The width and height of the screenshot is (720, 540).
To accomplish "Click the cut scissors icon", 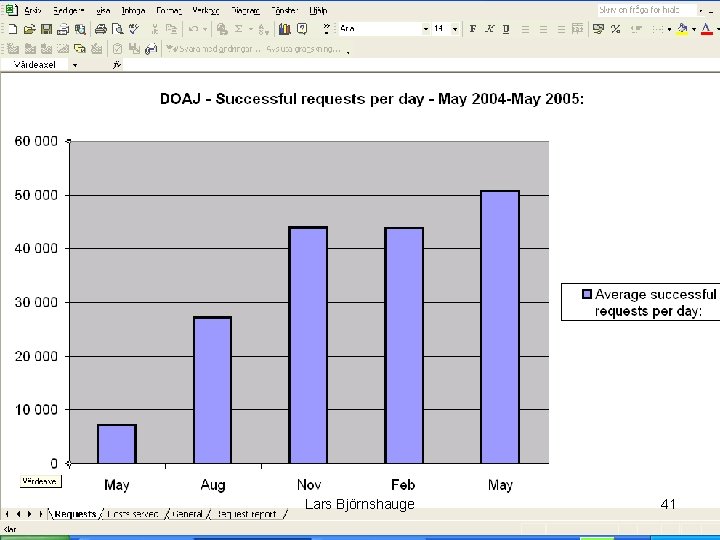I will 155,29.
